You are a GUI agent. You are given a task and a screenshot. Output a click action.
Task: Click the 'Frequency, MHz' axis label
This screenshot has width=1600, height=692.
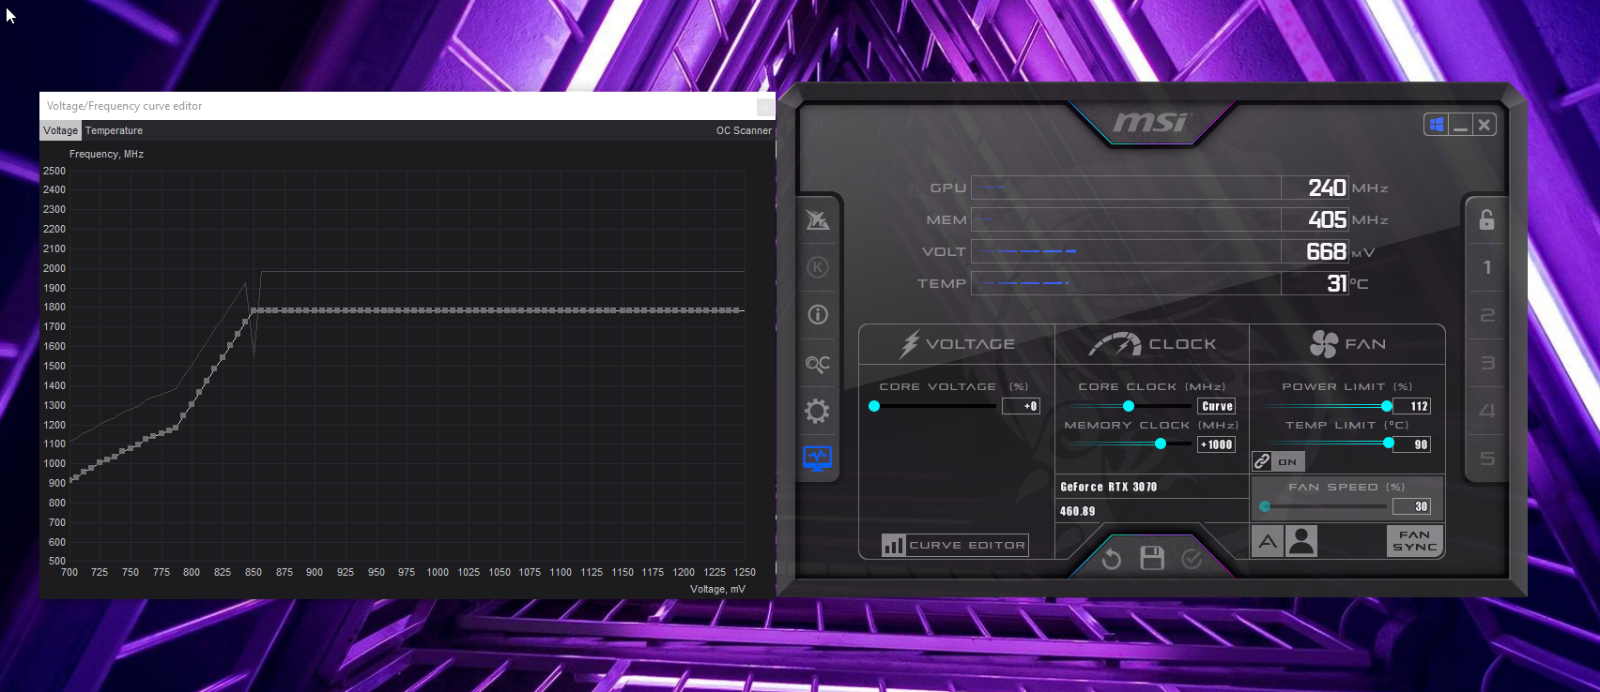click(106, 154)
